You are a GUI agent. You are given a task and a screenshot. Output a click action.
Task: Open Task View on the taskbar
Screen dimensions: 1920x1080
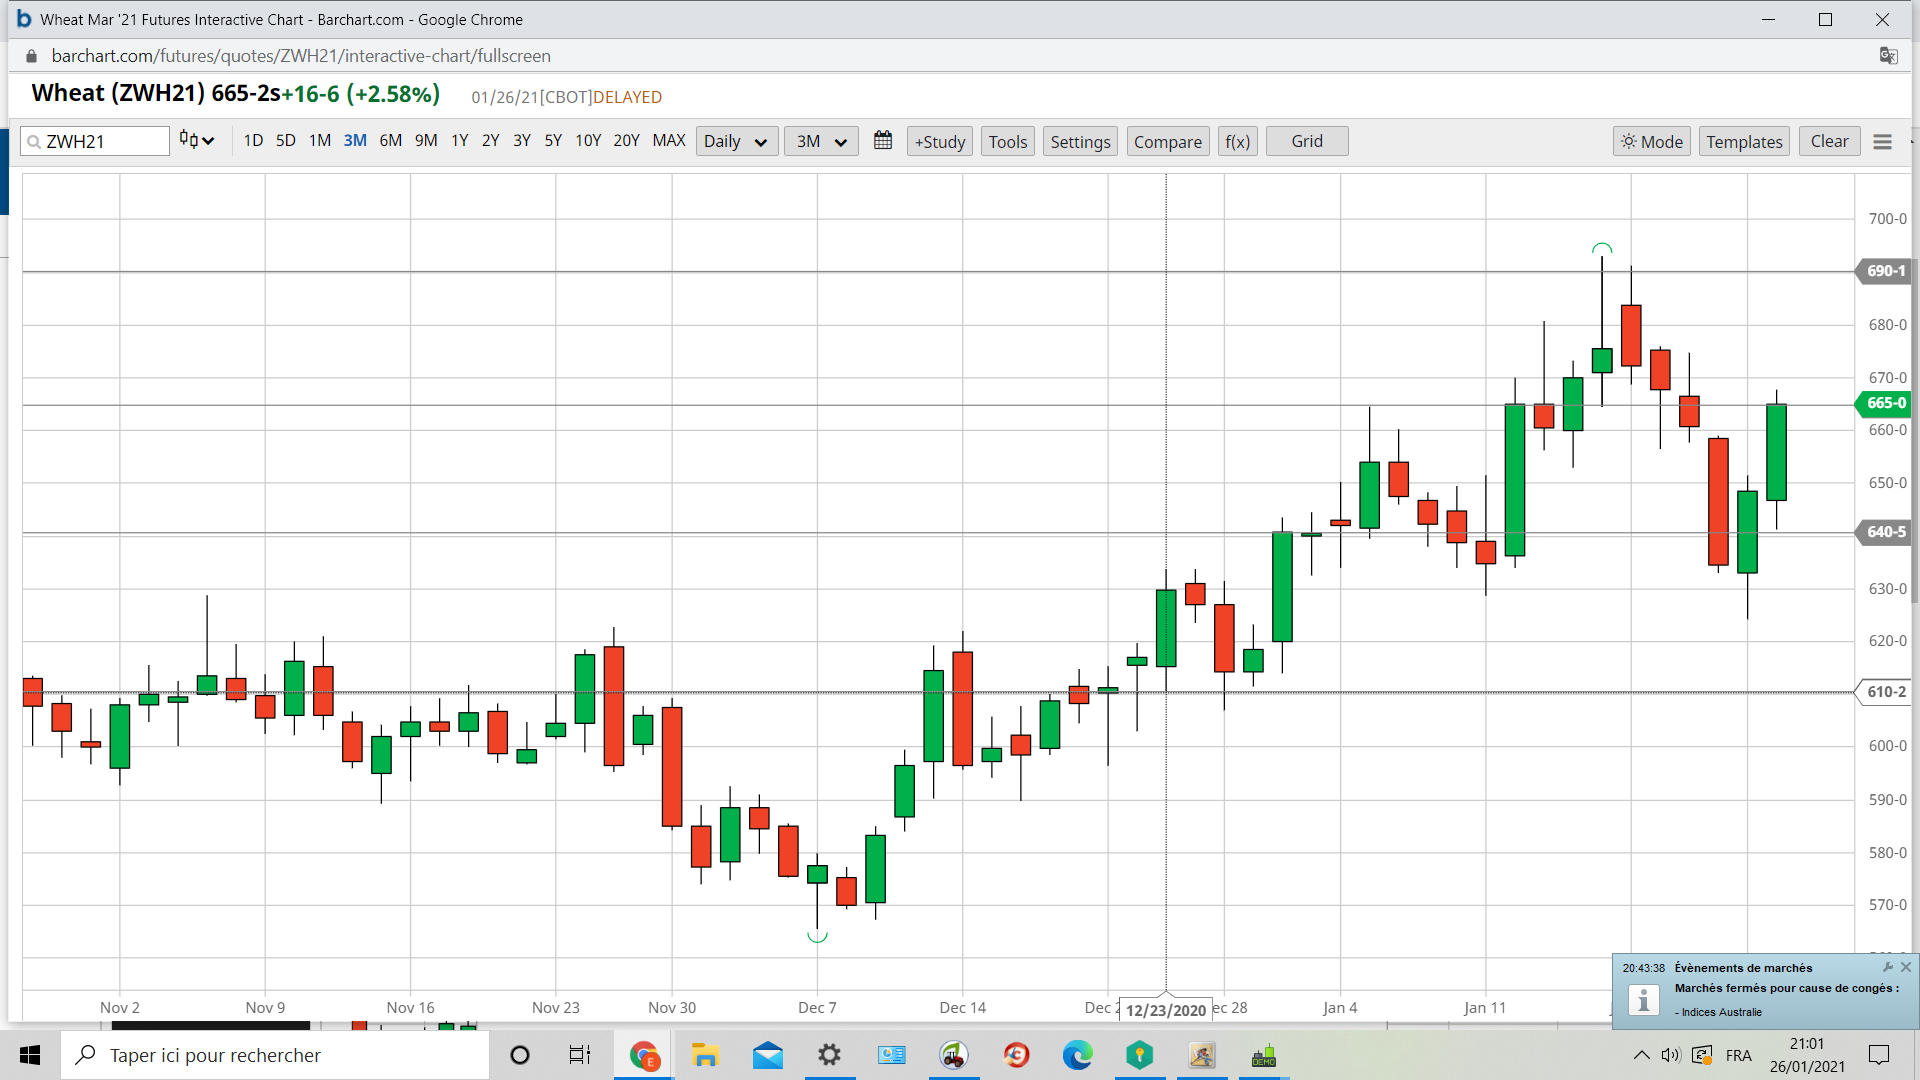580,1055
